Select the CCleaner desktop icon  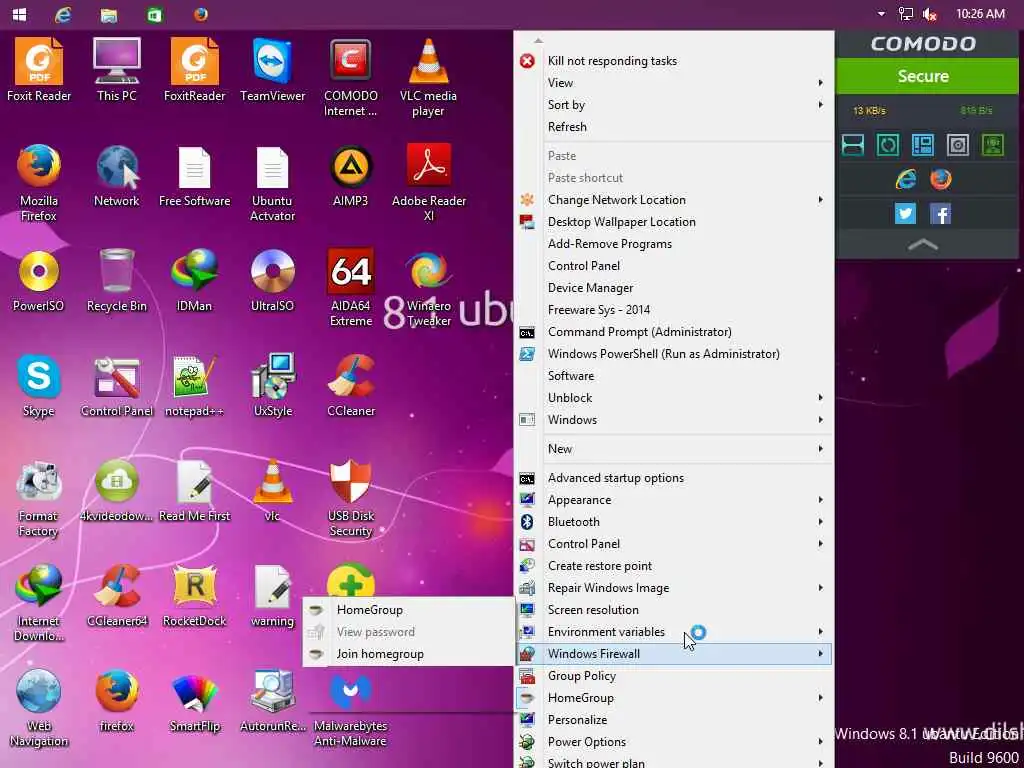click(351, 385)
